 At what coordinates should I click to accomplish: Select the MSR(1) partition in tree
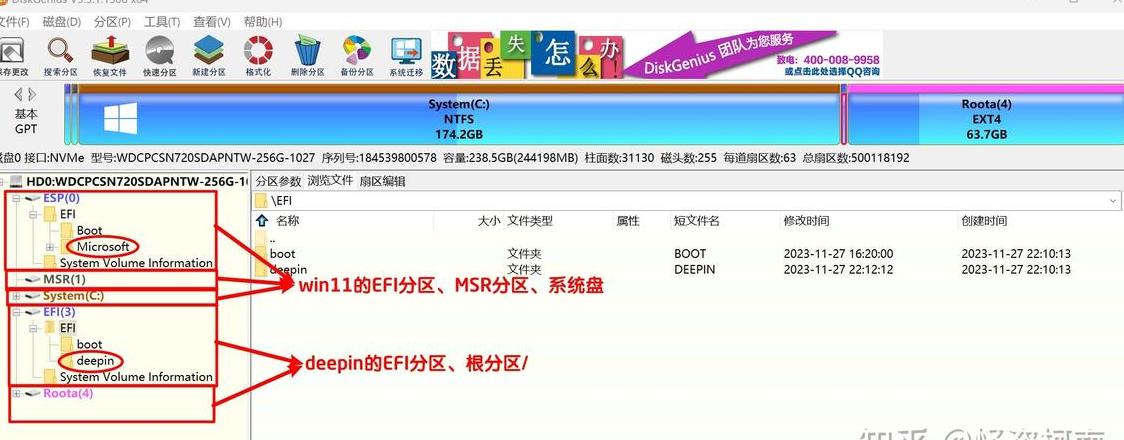[x=64, y=279]
